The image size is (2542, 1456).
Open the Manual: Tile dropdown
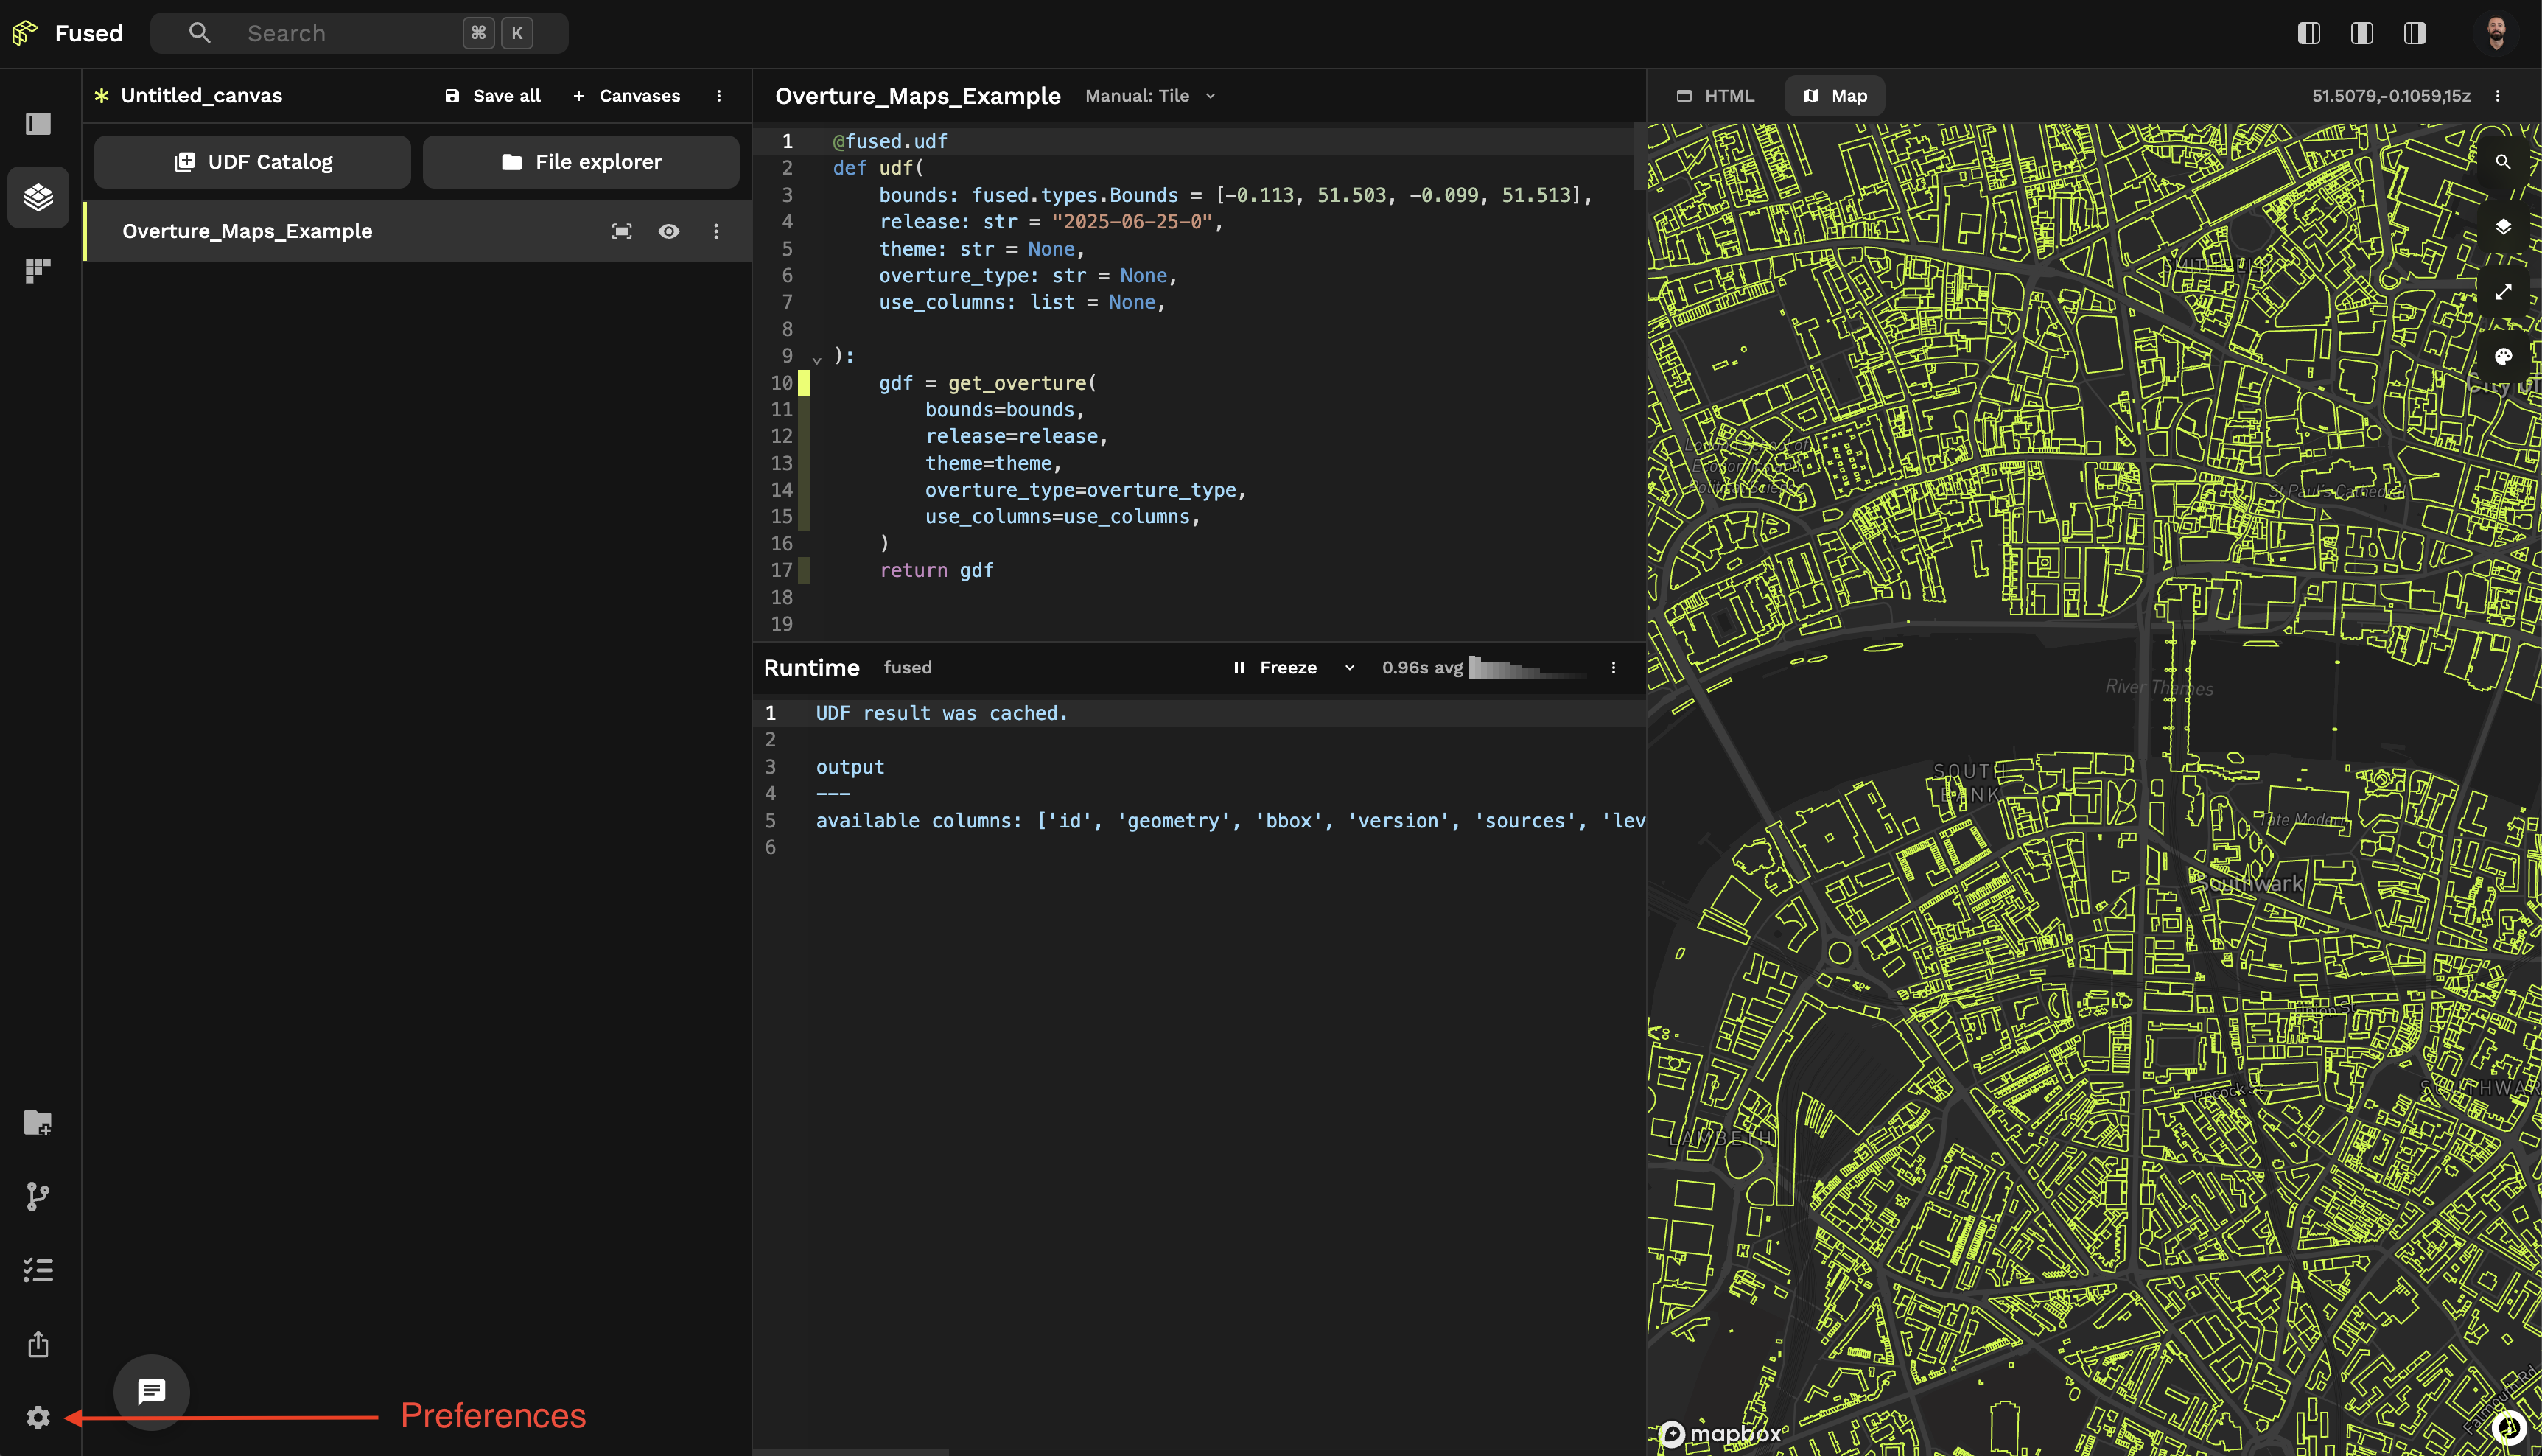click(1150, 96)
